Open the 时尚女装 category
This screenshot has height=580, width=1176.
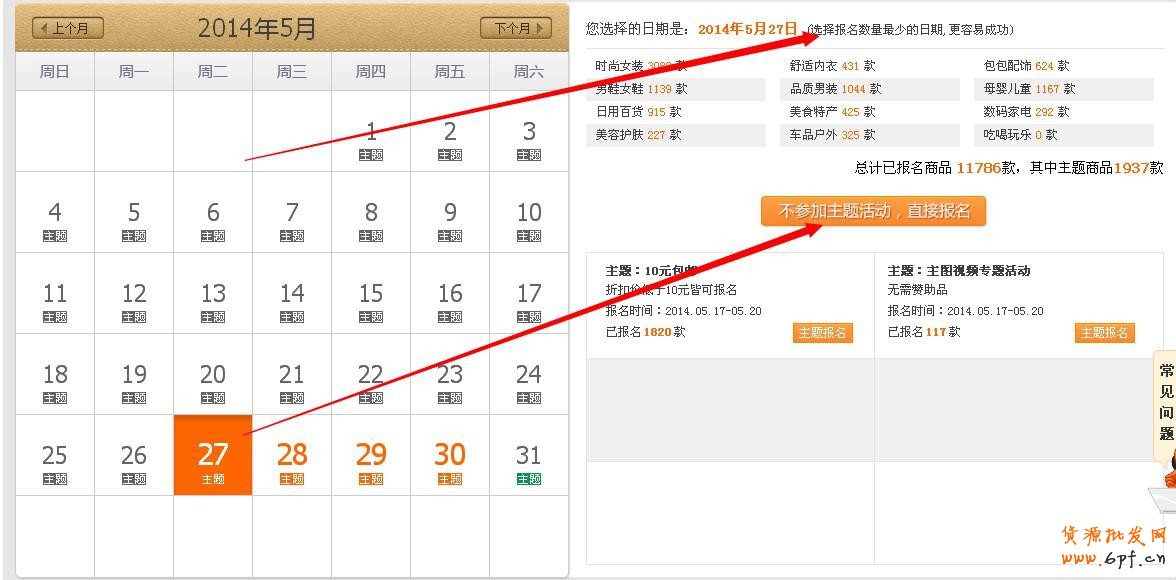pos(620,66)
